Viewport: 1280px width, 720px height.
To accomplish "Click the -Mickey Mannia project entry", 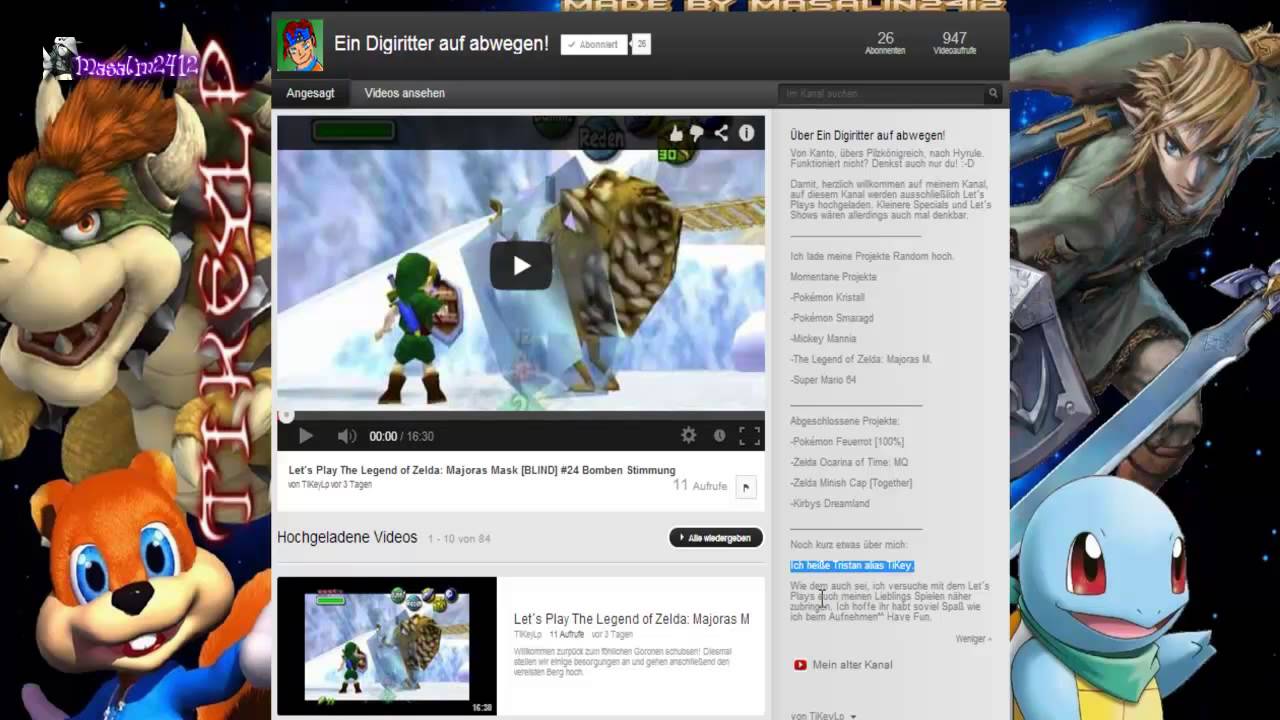I will (x=823, y=339).
